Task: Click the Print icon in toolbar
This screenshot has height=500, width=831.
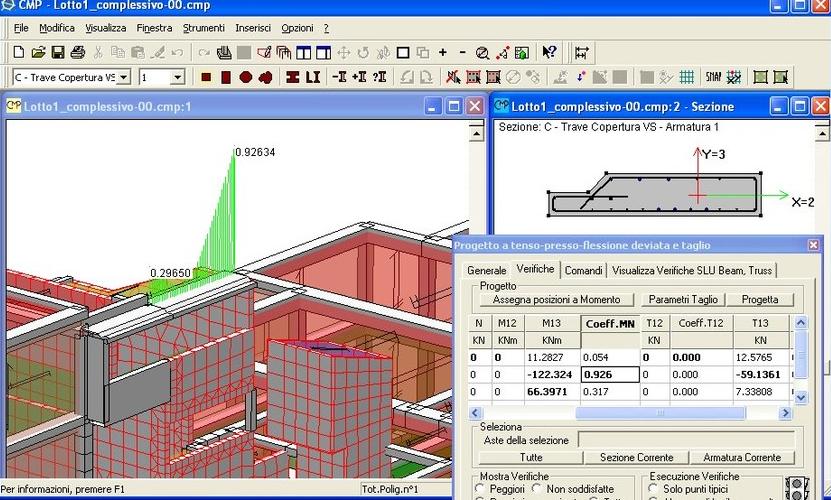Action: [77, 52]
